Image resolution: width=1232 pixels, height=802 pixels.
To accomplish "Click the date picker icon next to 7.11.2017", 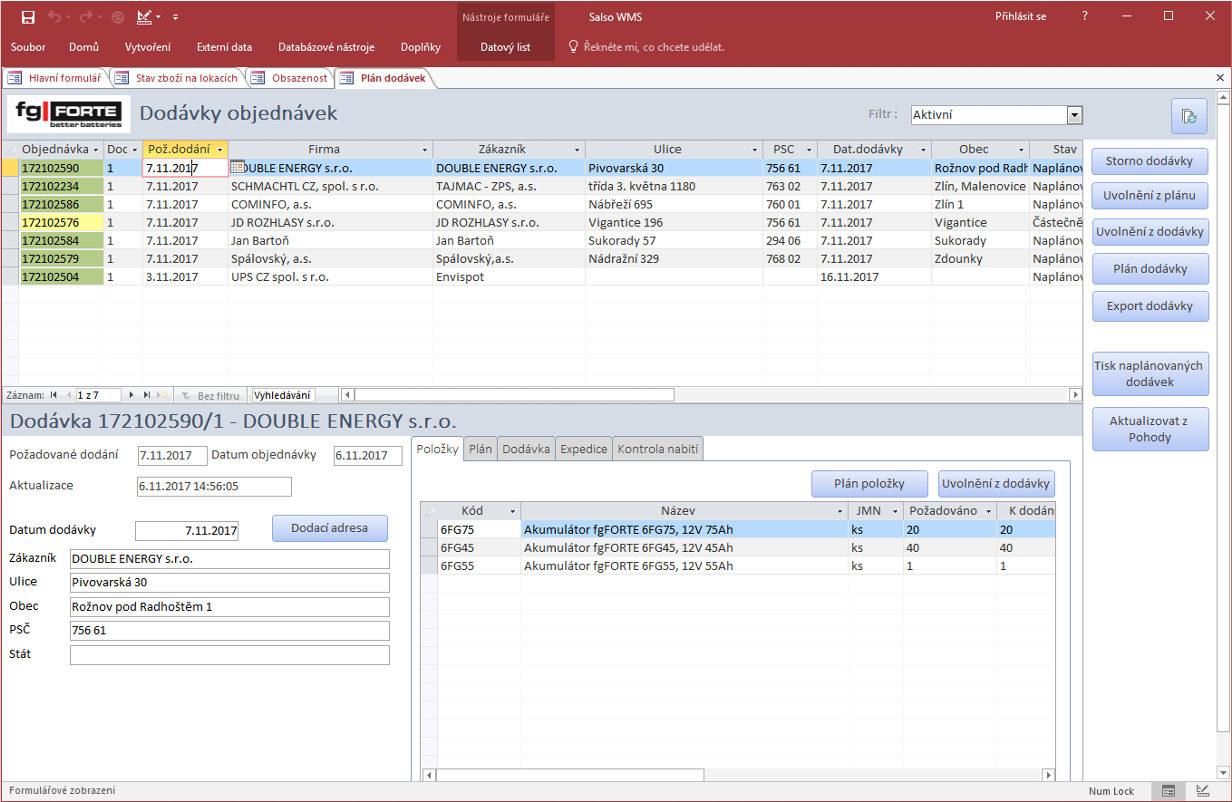I will (x=237, y=168).
